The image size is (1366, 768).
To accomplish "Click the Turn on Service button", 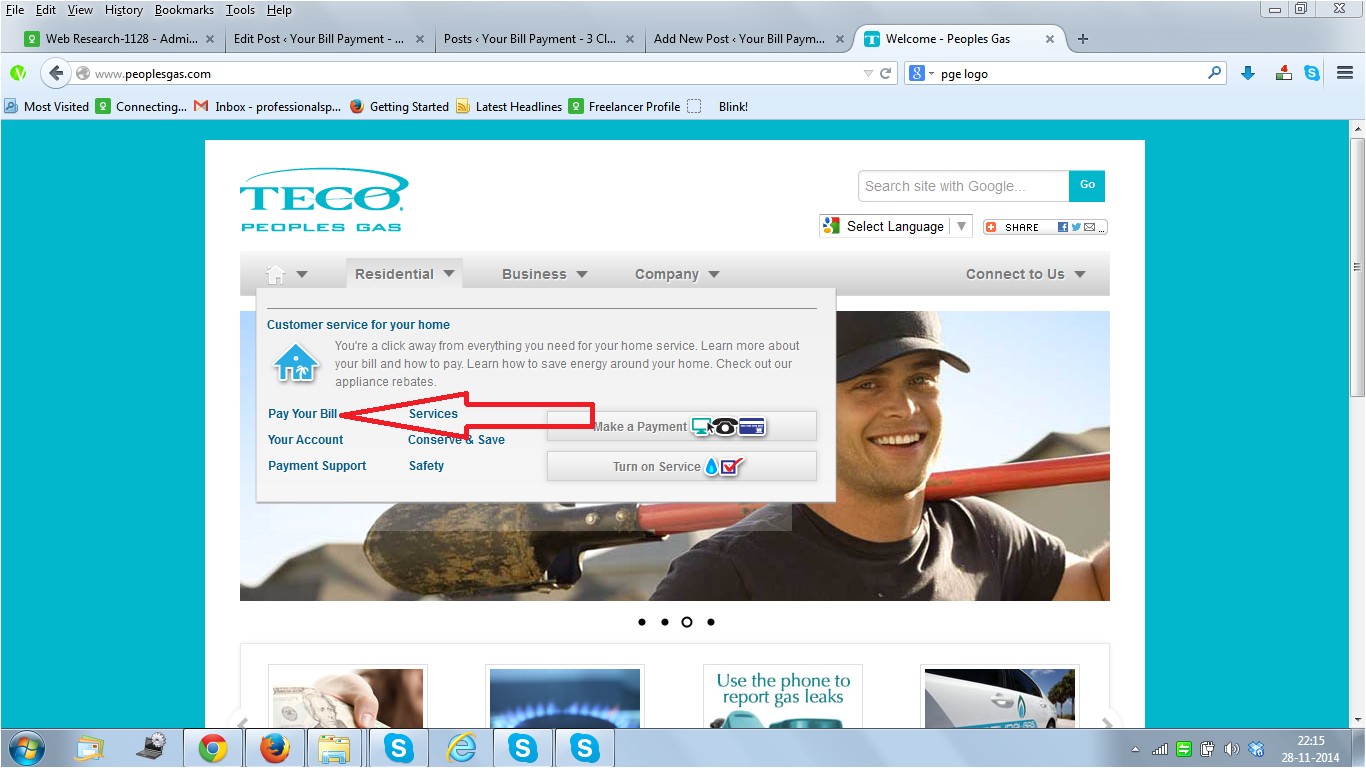I will pyautogui.click(x=681, y=466).
